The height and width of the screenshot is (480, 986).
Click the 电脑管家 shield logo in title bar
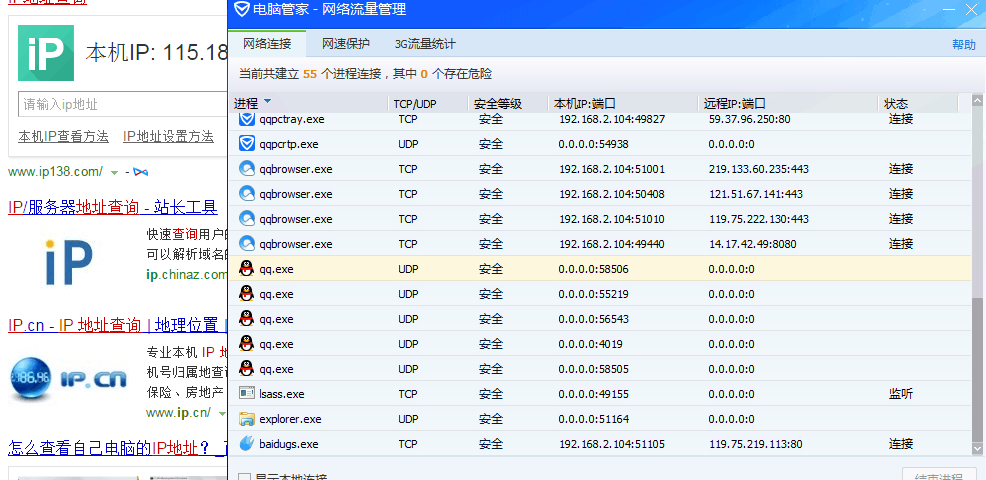click(x=241, y=9)
